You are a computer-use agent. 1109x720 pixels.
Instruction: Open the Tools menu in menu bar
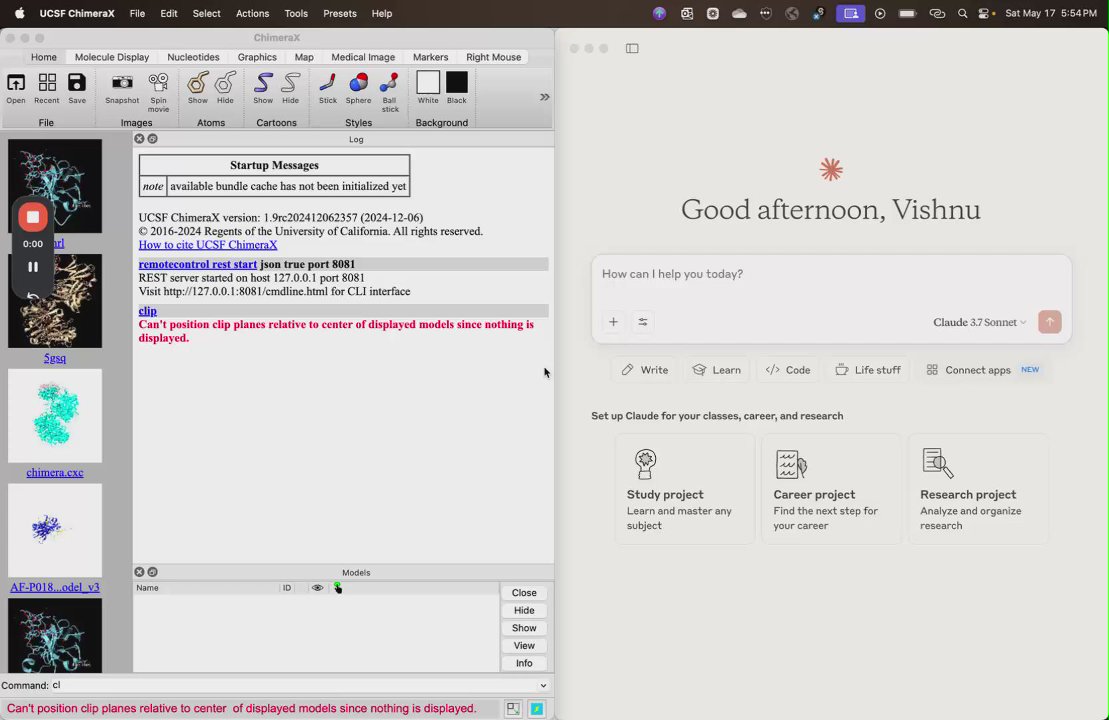296,13
